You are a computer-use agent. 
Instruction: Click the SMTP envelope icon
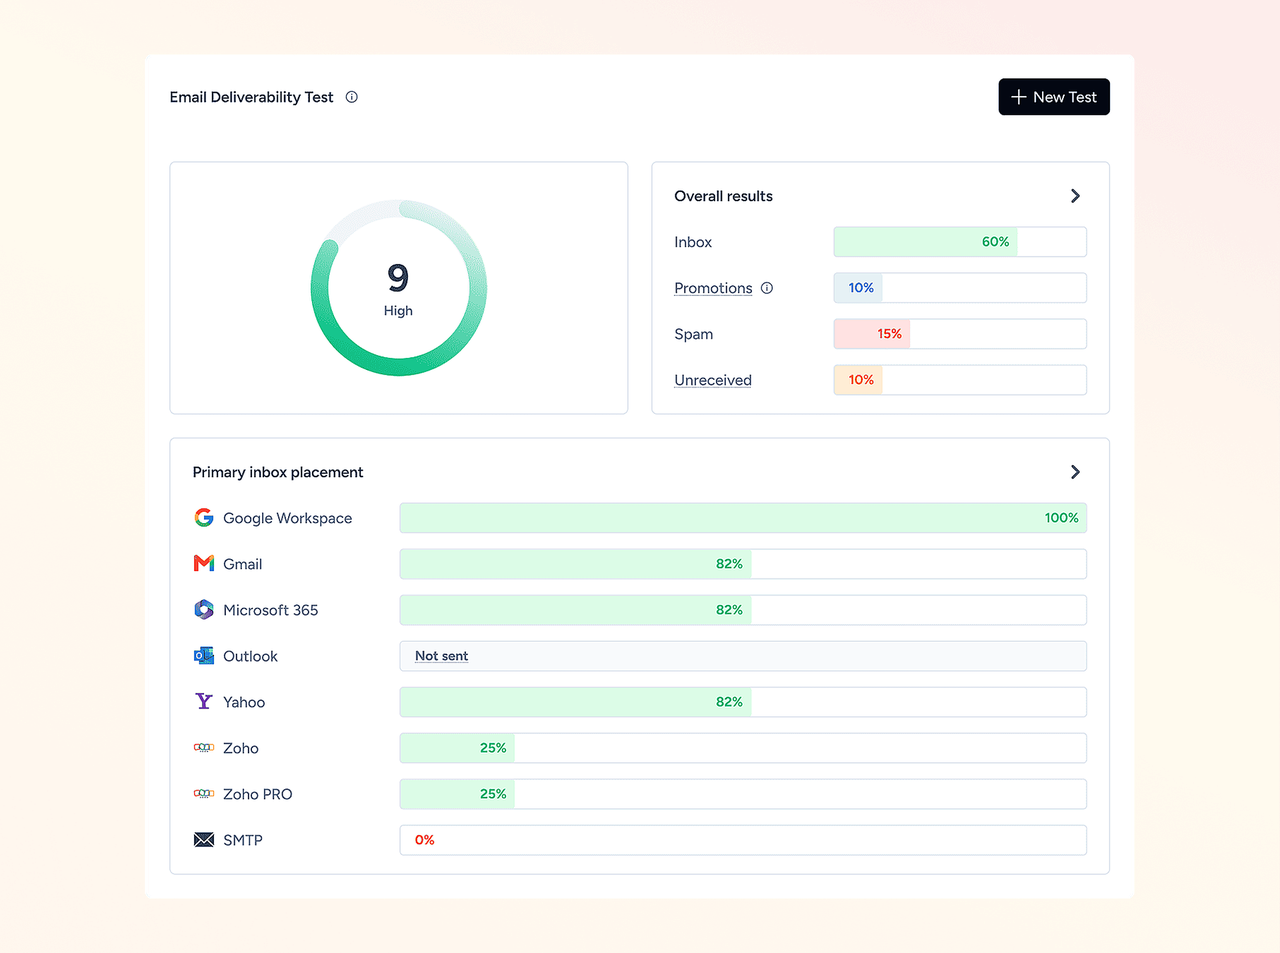click(x=204, y=840)
